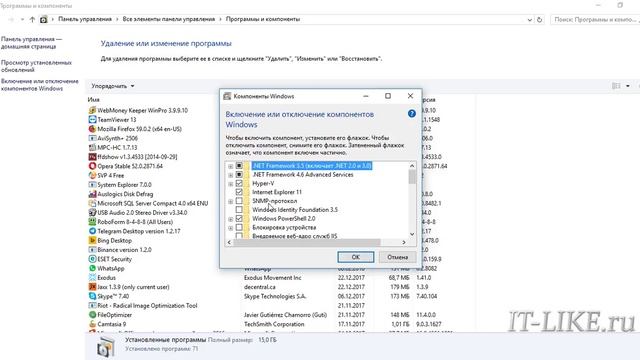Viewport: 640px width, 360px height.
Task: Enable the SNMP-протокол checkbox
Action: [x=239, y=201]
